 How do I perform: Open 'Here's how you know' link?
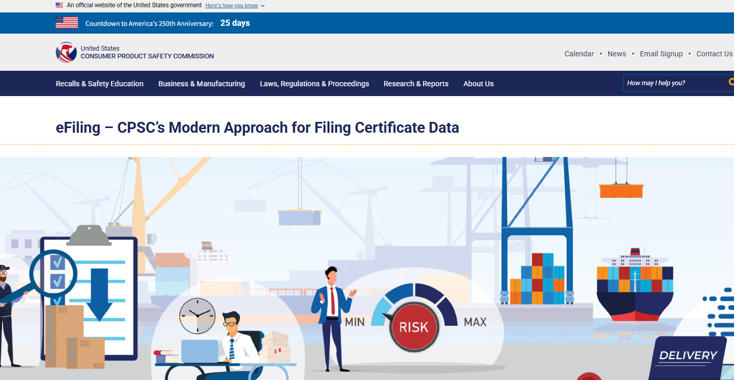pyautogui.click(x=232, y=6)
